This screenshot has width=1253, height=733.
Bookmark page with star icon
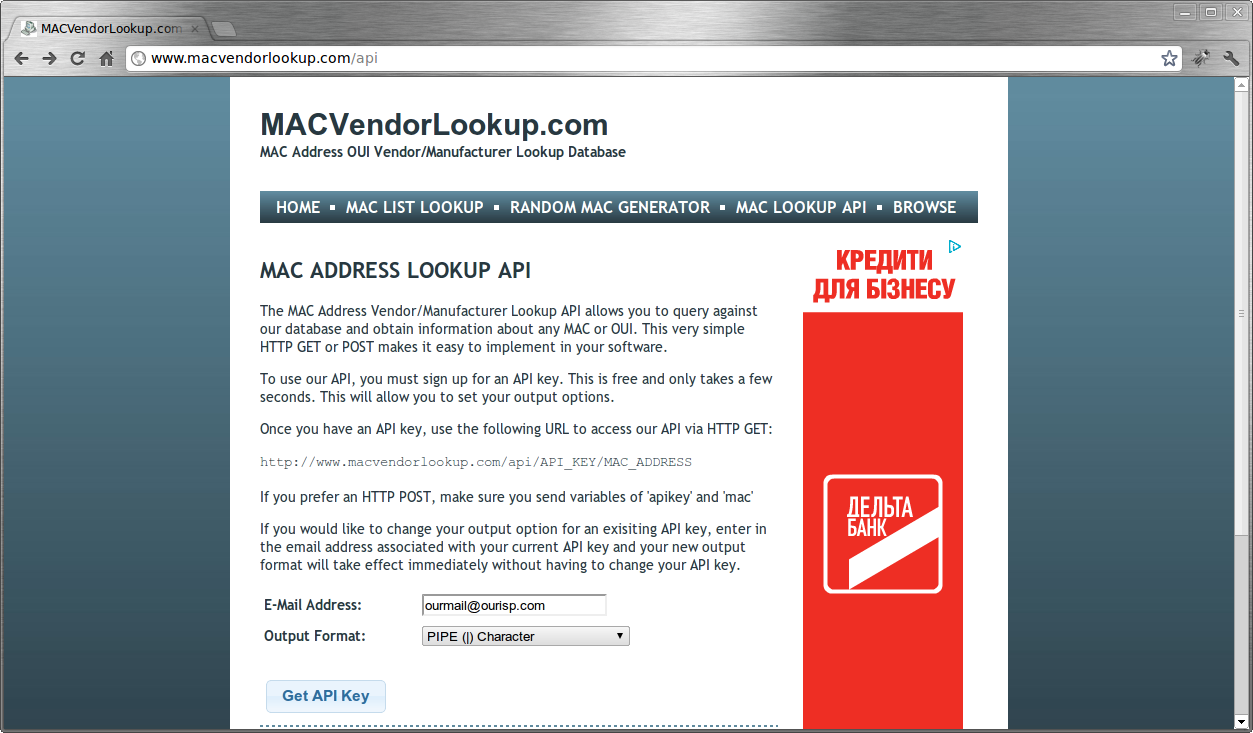tap(1169, 58)
